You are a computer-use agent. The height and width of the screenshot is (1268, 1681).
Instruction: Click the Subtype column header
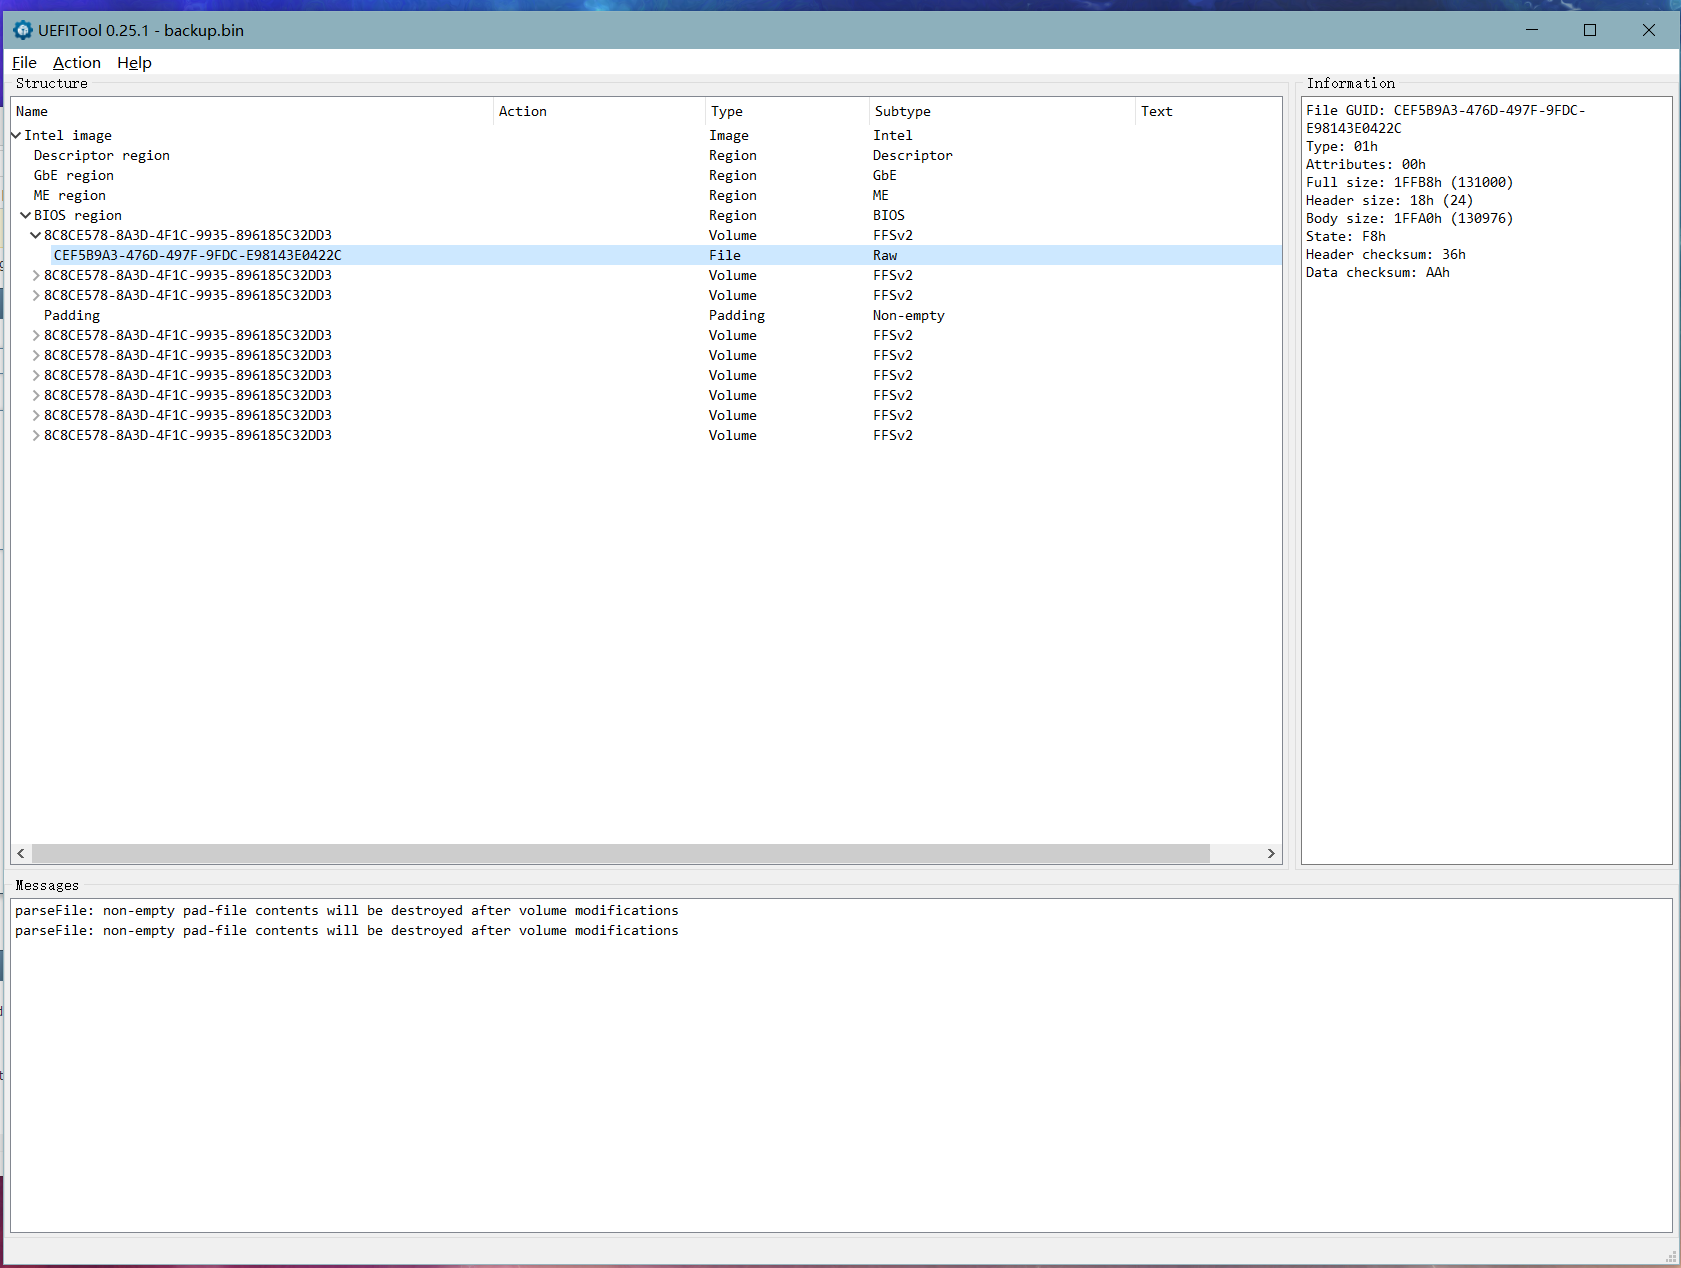coord(1002,111)
